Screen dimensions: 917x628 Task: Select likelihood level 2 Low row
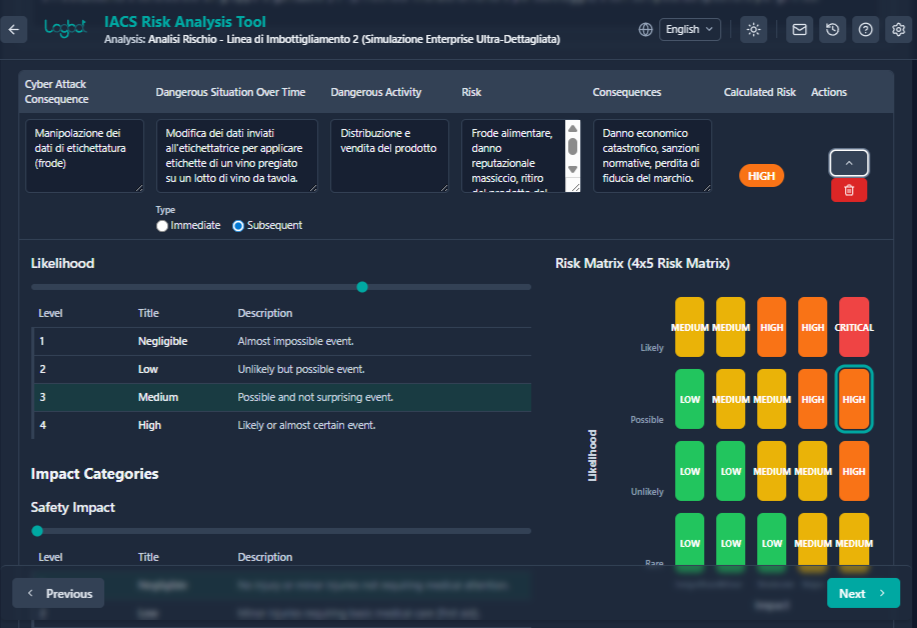click(x=281, y=369)
